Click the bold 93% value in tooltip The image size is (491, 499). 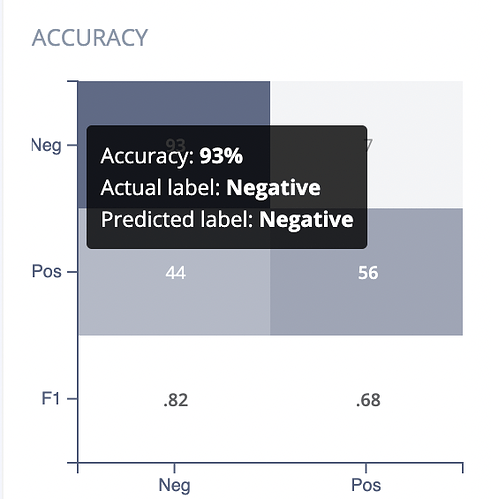point(221,156)
